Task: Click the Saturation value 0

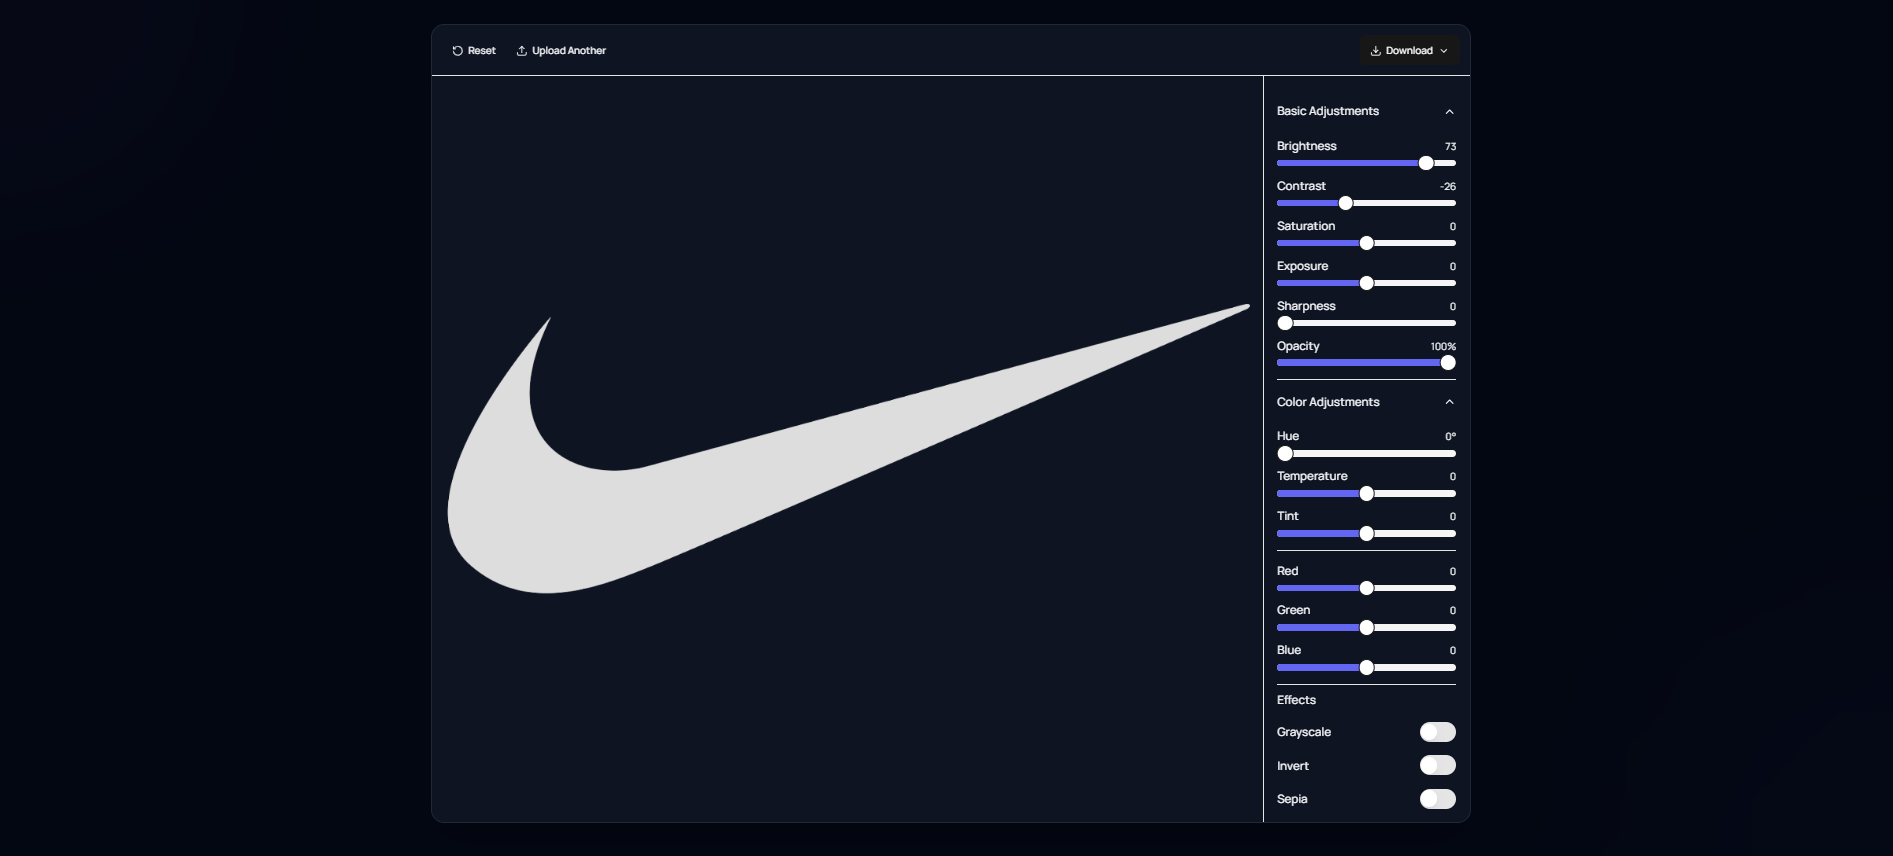Action: (1453, 227)
